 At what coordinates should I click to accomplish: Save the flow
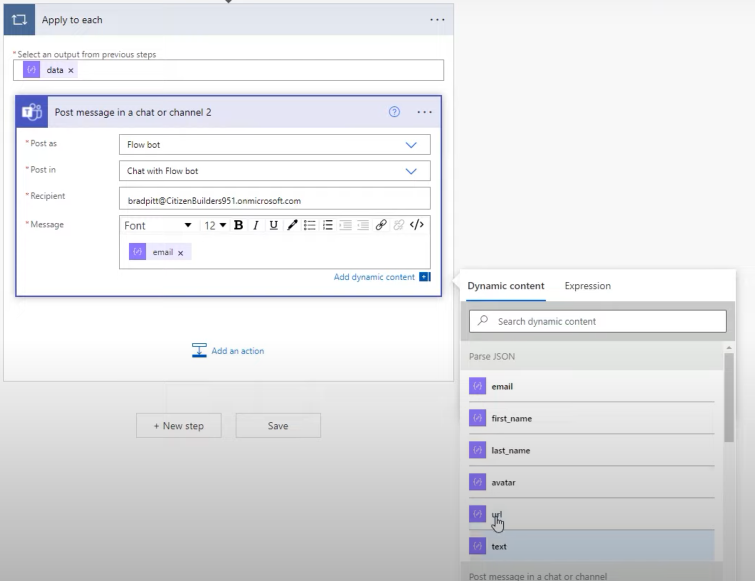(x=278, y=426)
